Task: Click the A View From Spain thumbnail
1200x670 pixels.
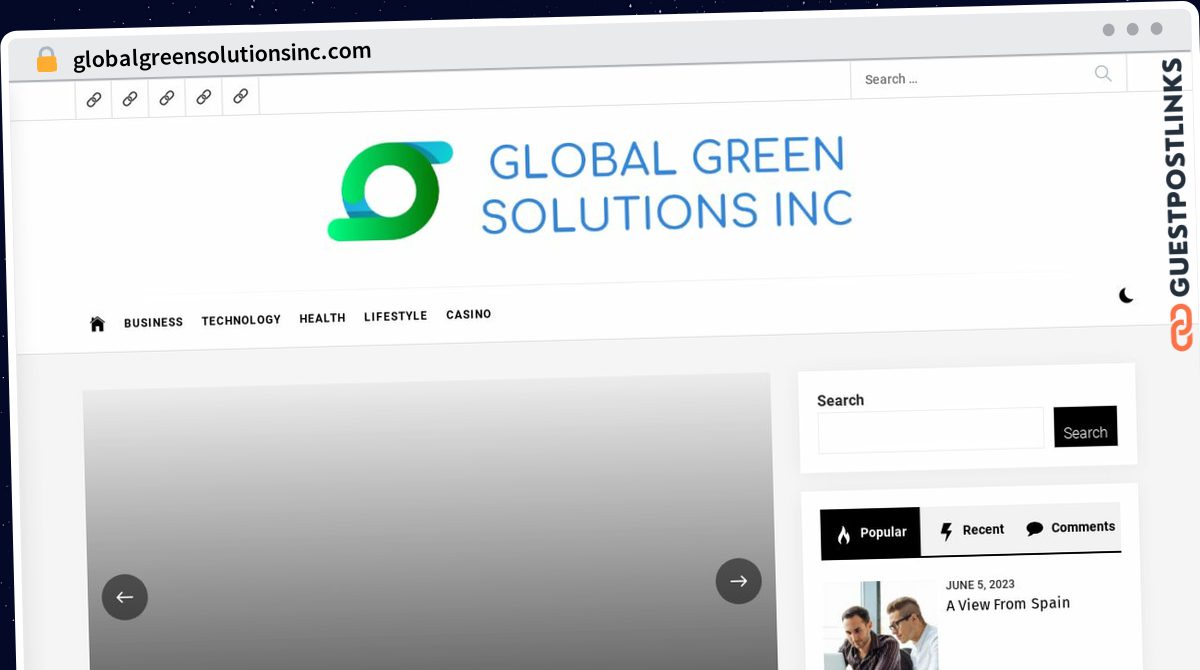Action: pyautogui.click(x=881, y=626)
